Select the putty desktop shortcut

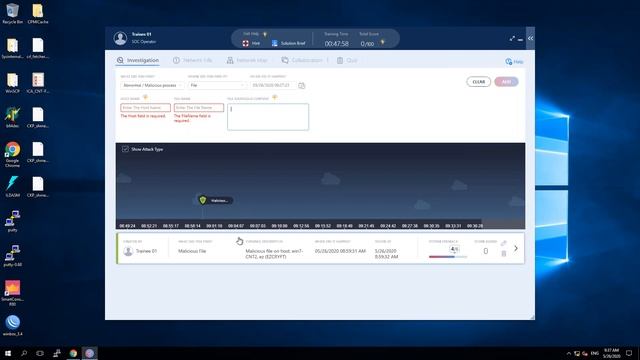tap(12, 221)
